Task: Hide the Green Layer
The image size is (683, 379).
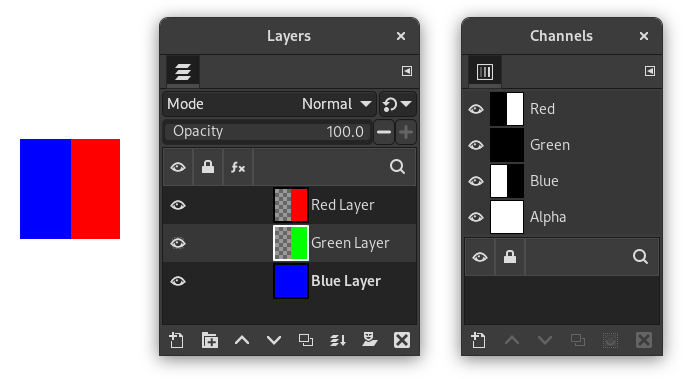Action: (178, 243)
